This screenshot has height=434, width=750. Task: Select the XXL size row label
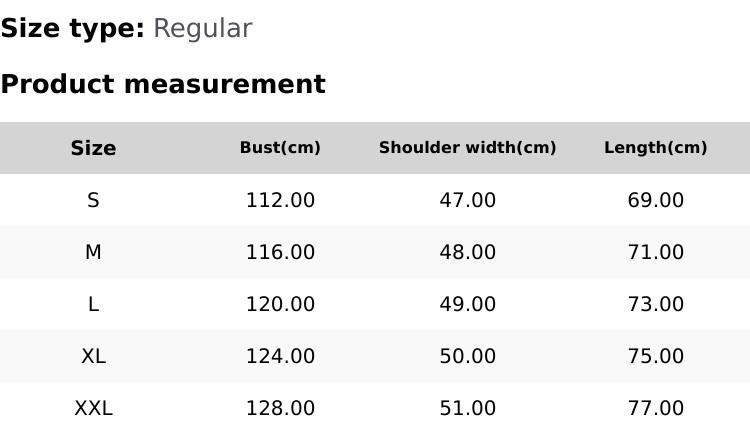tap(93, 408)
